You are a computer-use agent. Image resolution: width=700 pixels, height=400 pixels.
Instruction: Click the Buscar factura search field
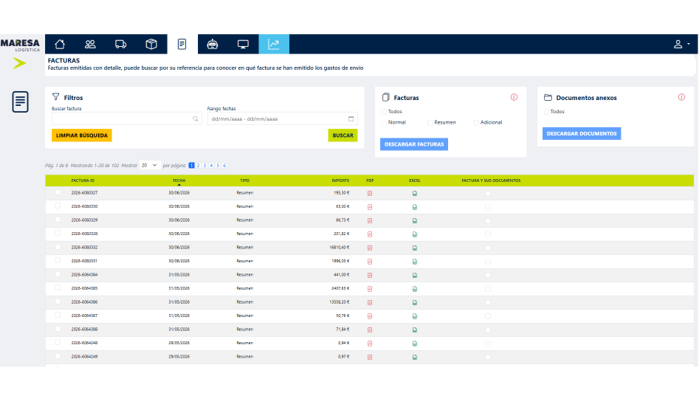pyautogui.click(x=126, y=119)
